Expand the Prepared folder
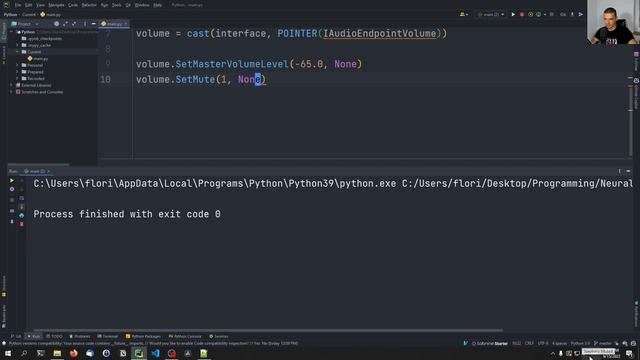This screenshot has height=360, width=640. coord(18,72)
